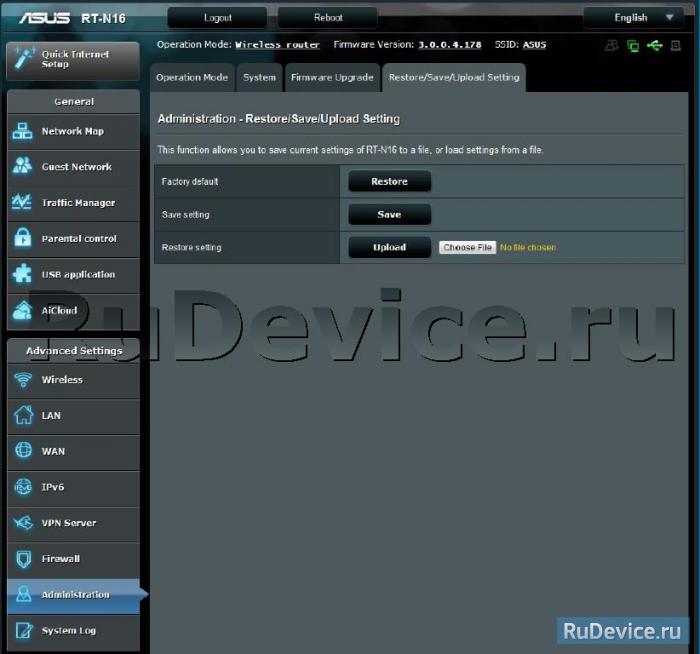Open the Firewall shield icon
The height and width of the screenshot is (654, 700).
[23, 559]
